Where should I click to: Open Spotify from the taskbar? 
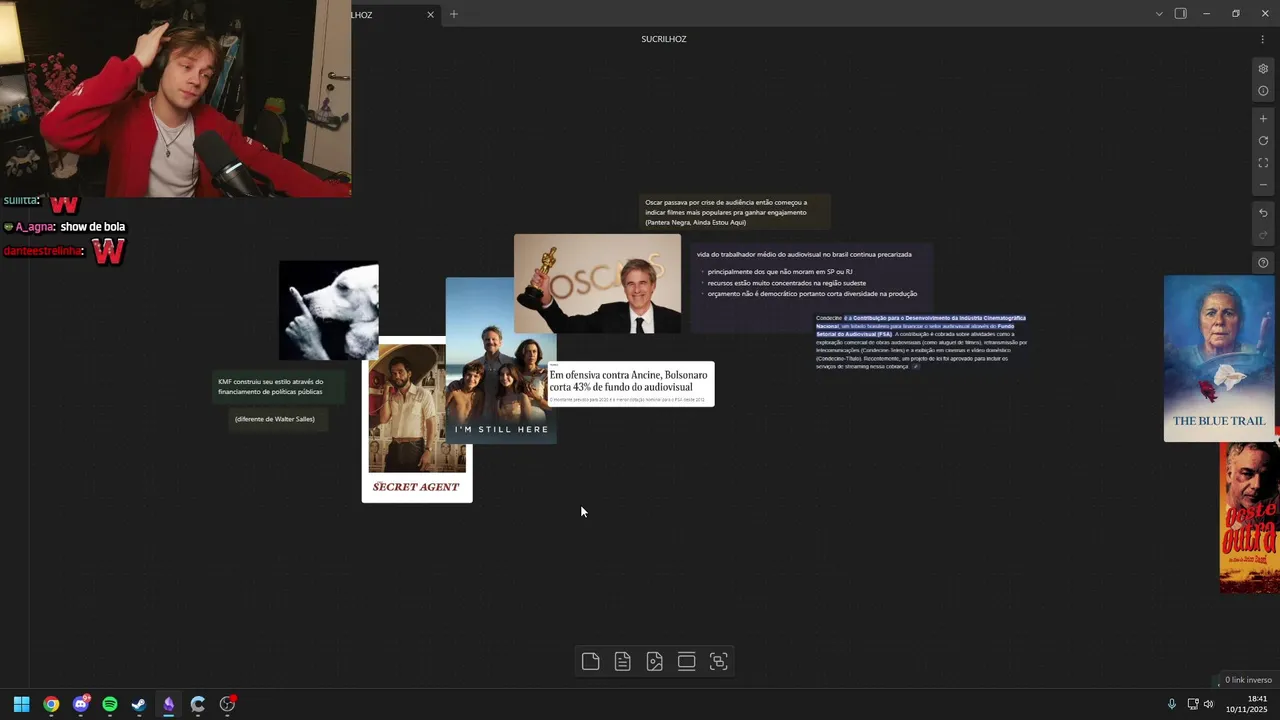tap(110, 704)
